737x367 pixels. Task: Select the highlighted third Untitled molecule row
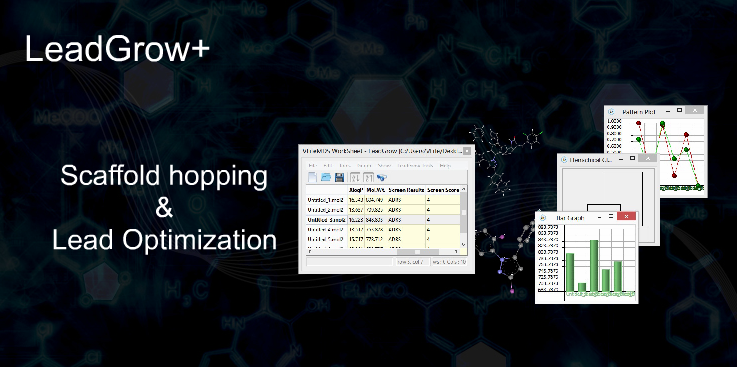click(383, 219)
